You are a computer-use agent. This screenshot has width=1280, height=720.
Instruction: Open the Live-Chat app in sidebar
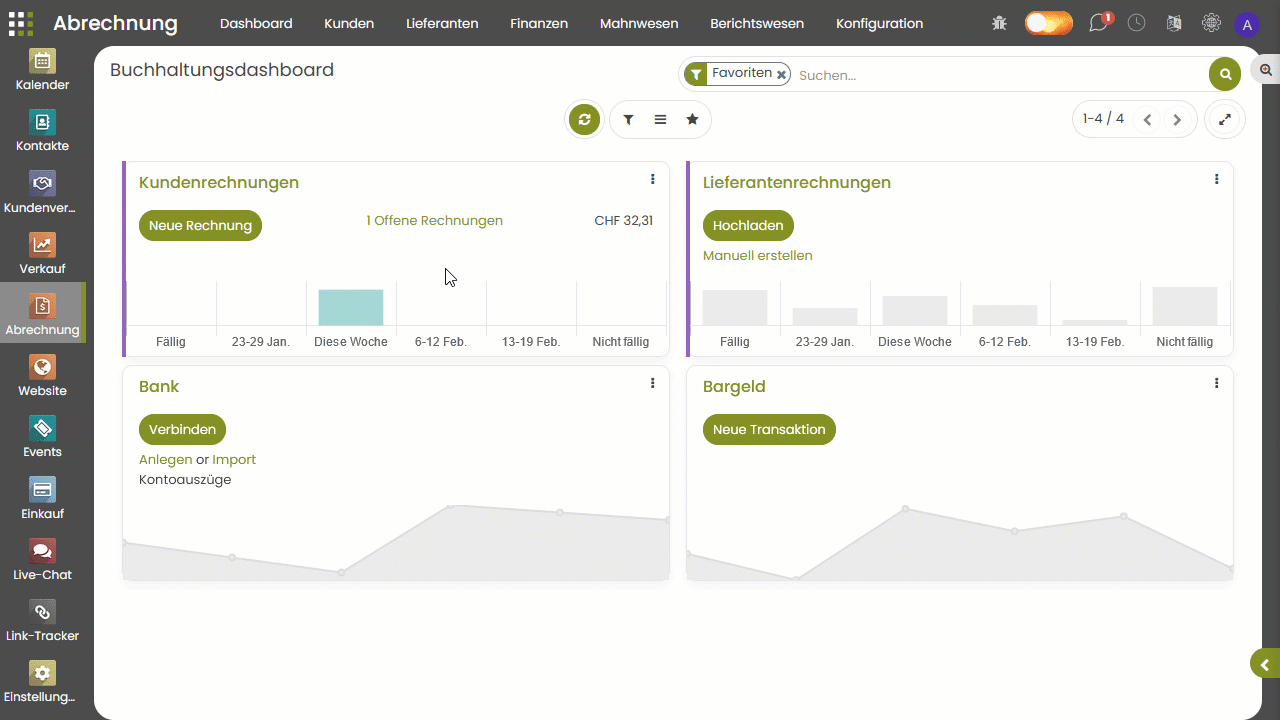[42, 561]
